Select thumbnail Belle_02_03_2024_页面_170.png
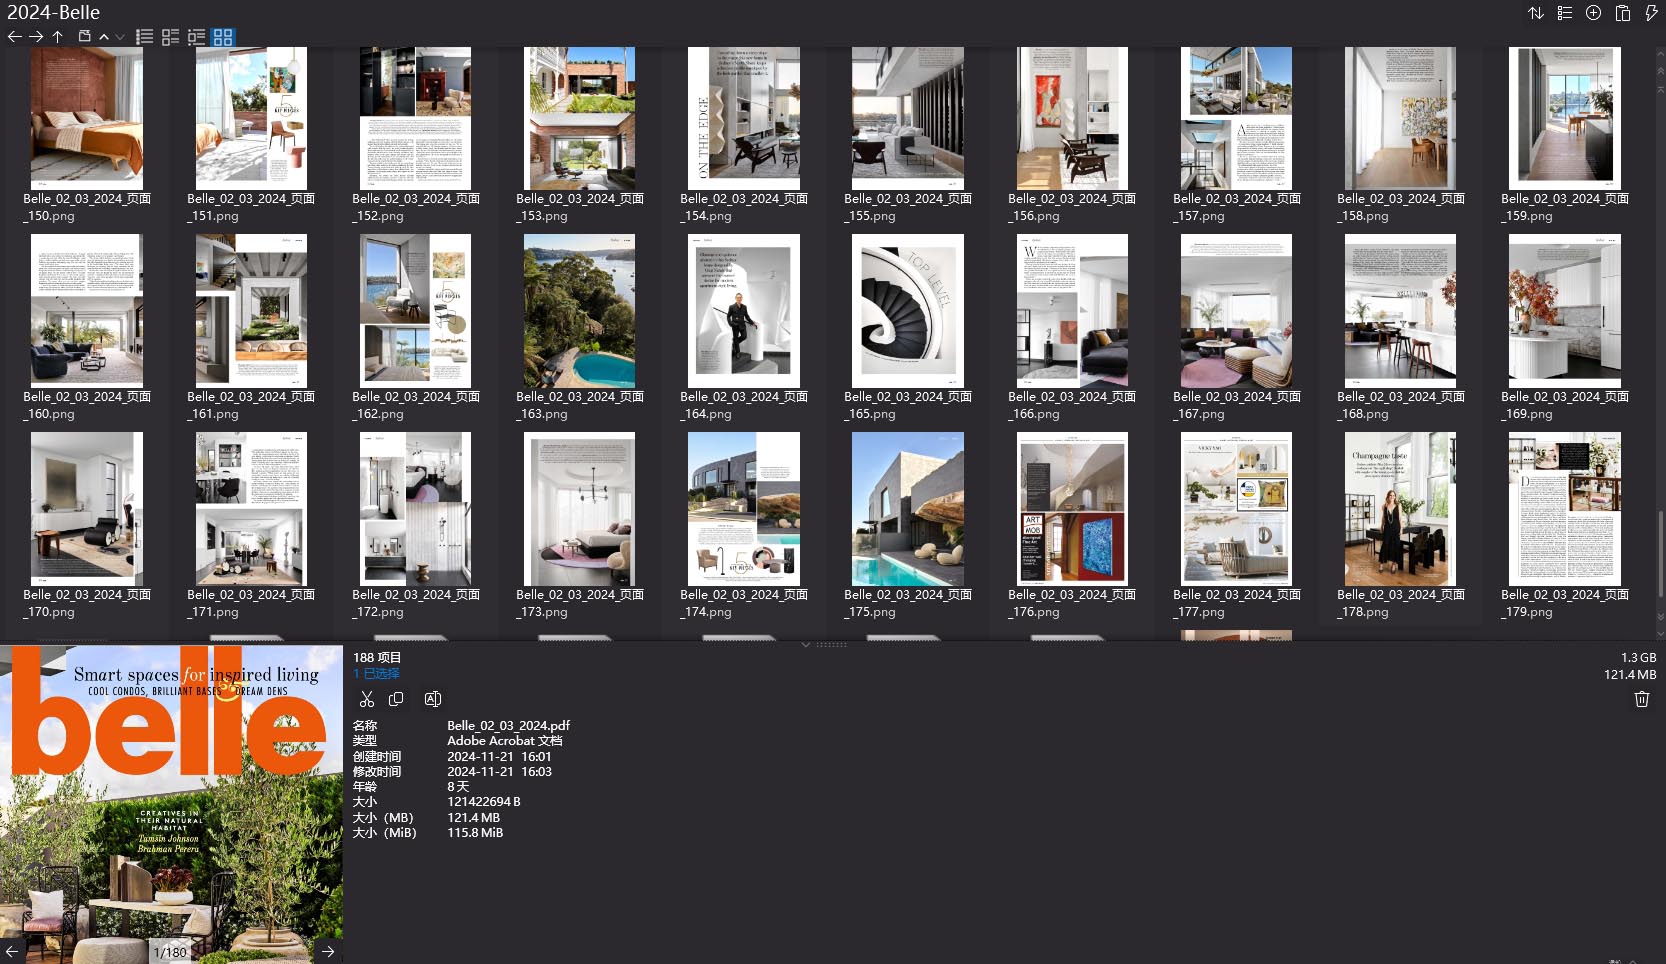Image resolution: width=1666 pixels, height=964 pixels. 87,509
